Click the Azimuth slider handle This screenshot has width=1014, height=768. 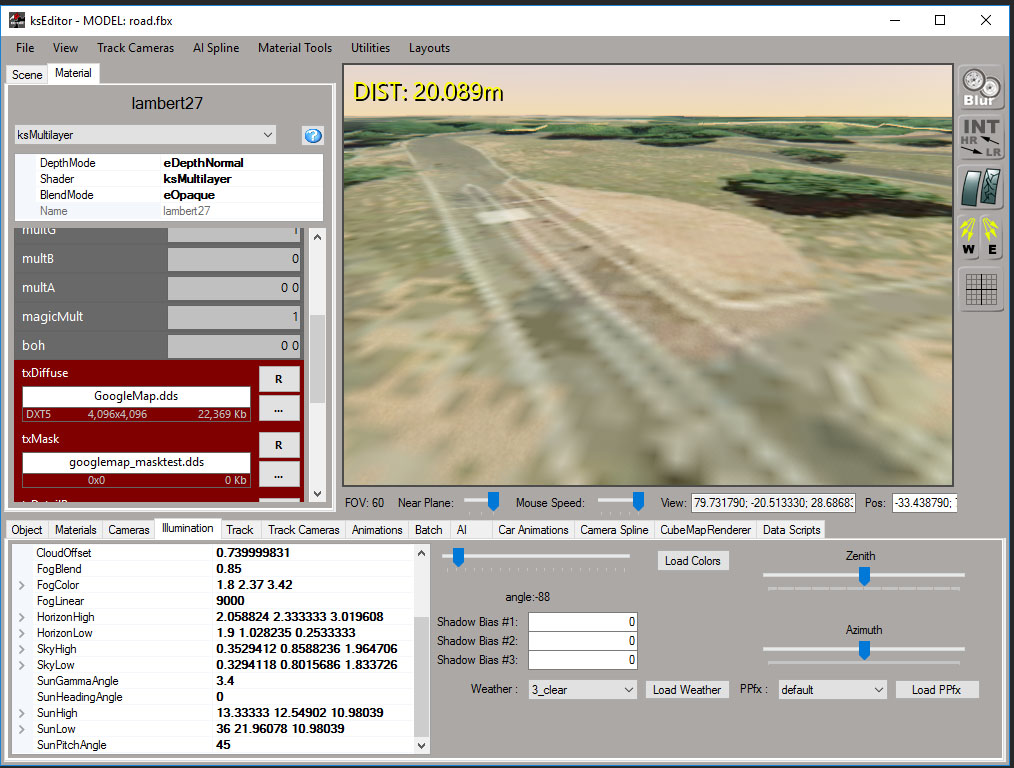pos(864,650)
